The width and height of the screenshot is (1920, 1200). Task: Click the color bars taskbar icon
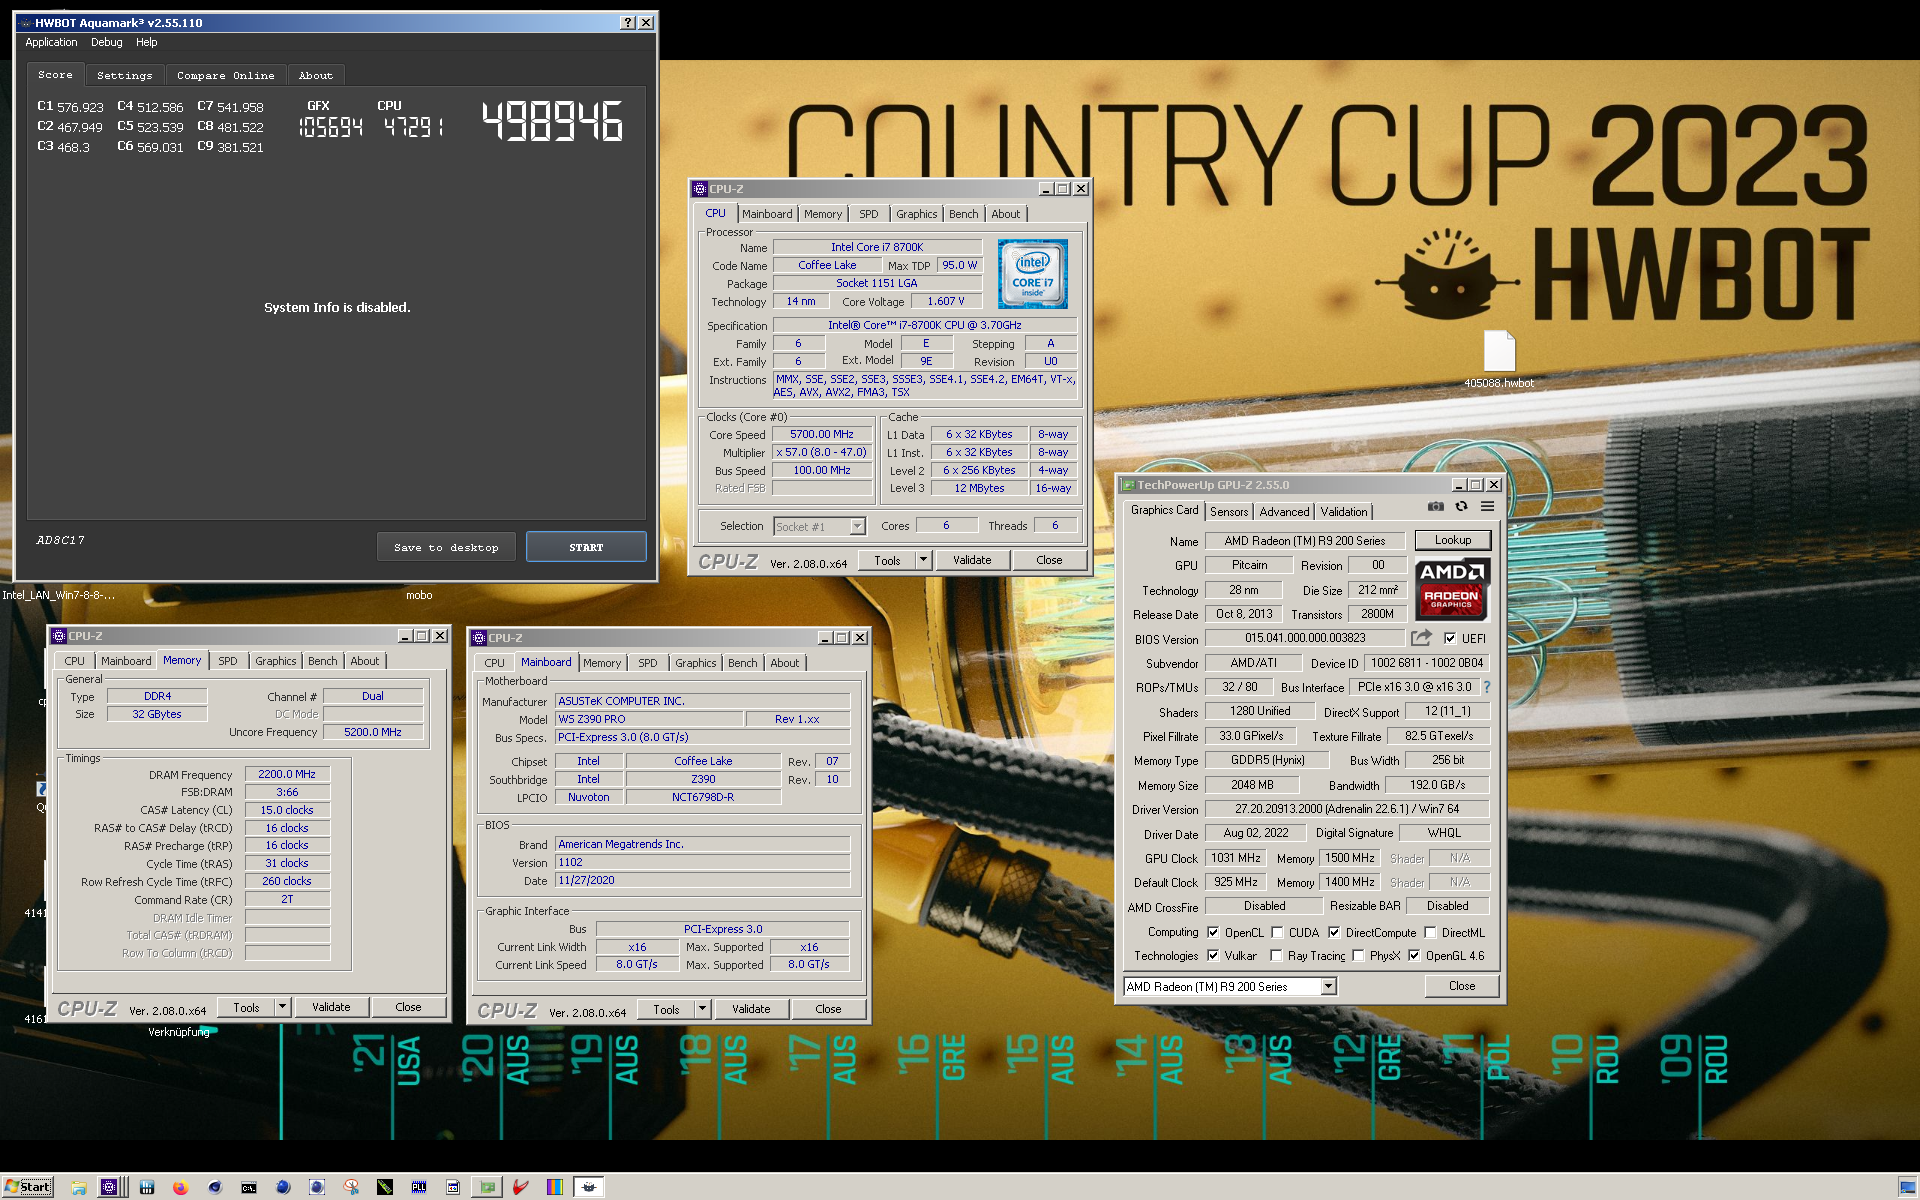point(555,1187)
